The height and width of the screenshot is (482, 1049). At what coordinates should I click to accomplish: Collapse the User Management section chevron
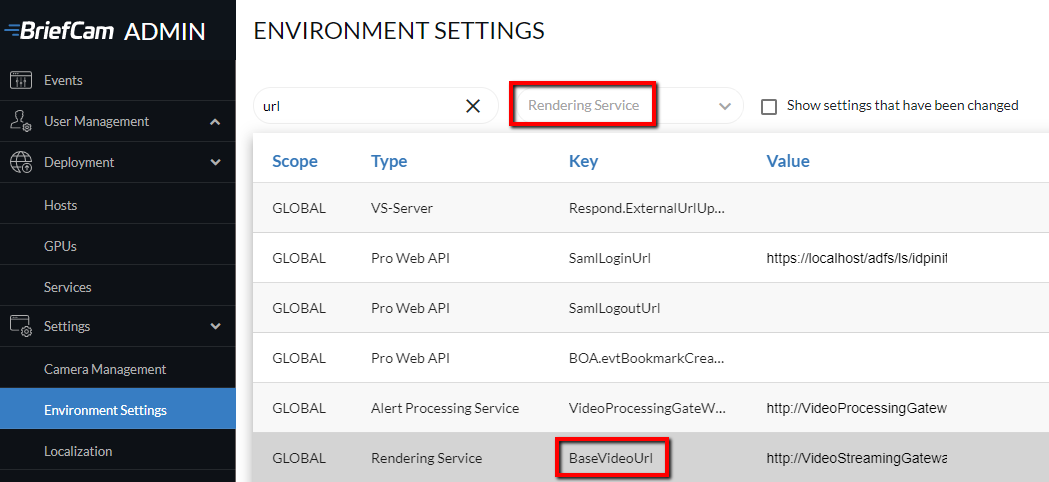(x=215, y=122)
